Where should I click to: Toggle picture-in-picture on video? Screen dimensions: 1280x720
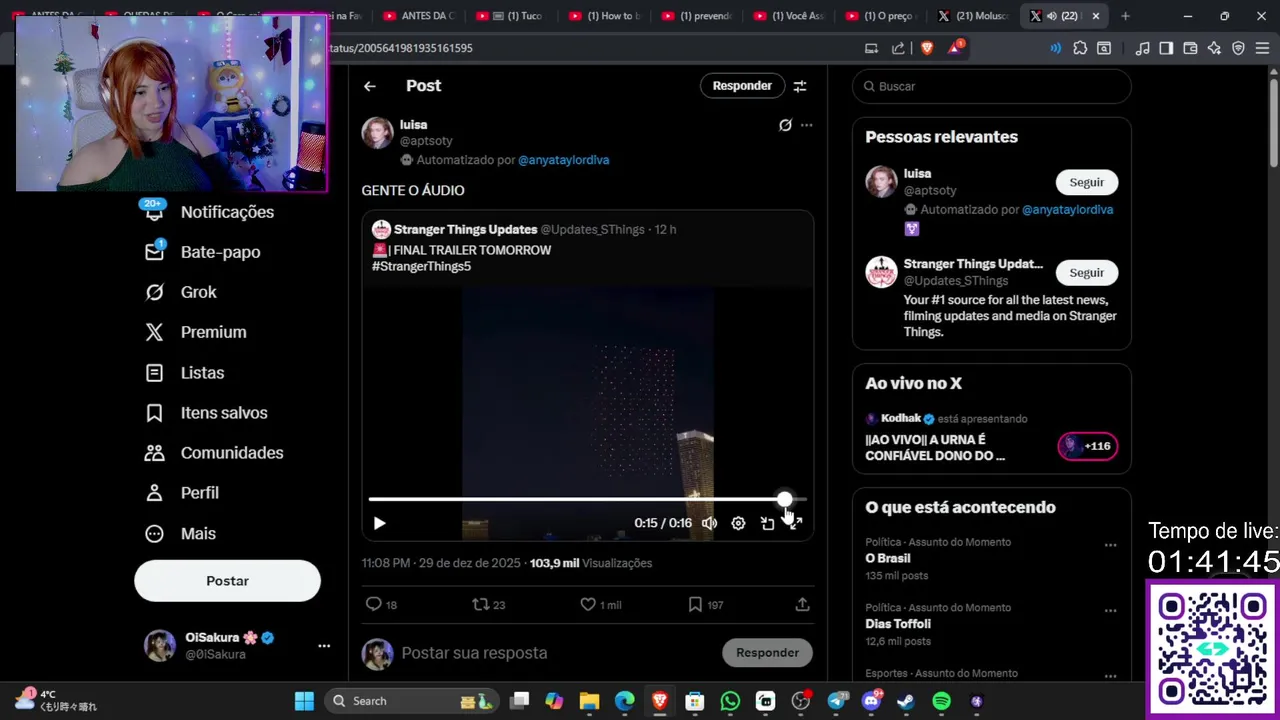(x=767, y=523)
